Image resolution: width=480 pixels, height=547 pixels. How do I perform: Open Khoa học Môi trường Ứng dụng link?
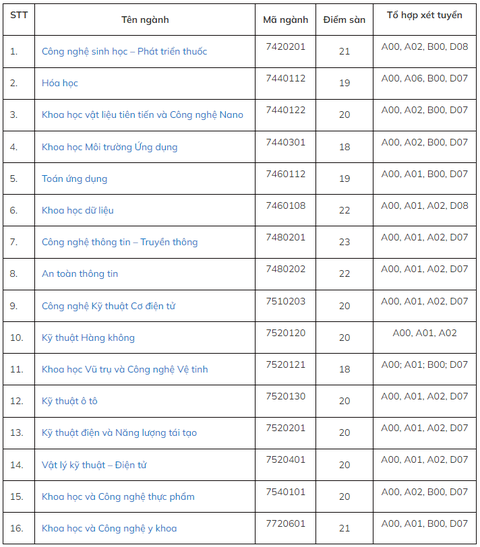point(110,147)
